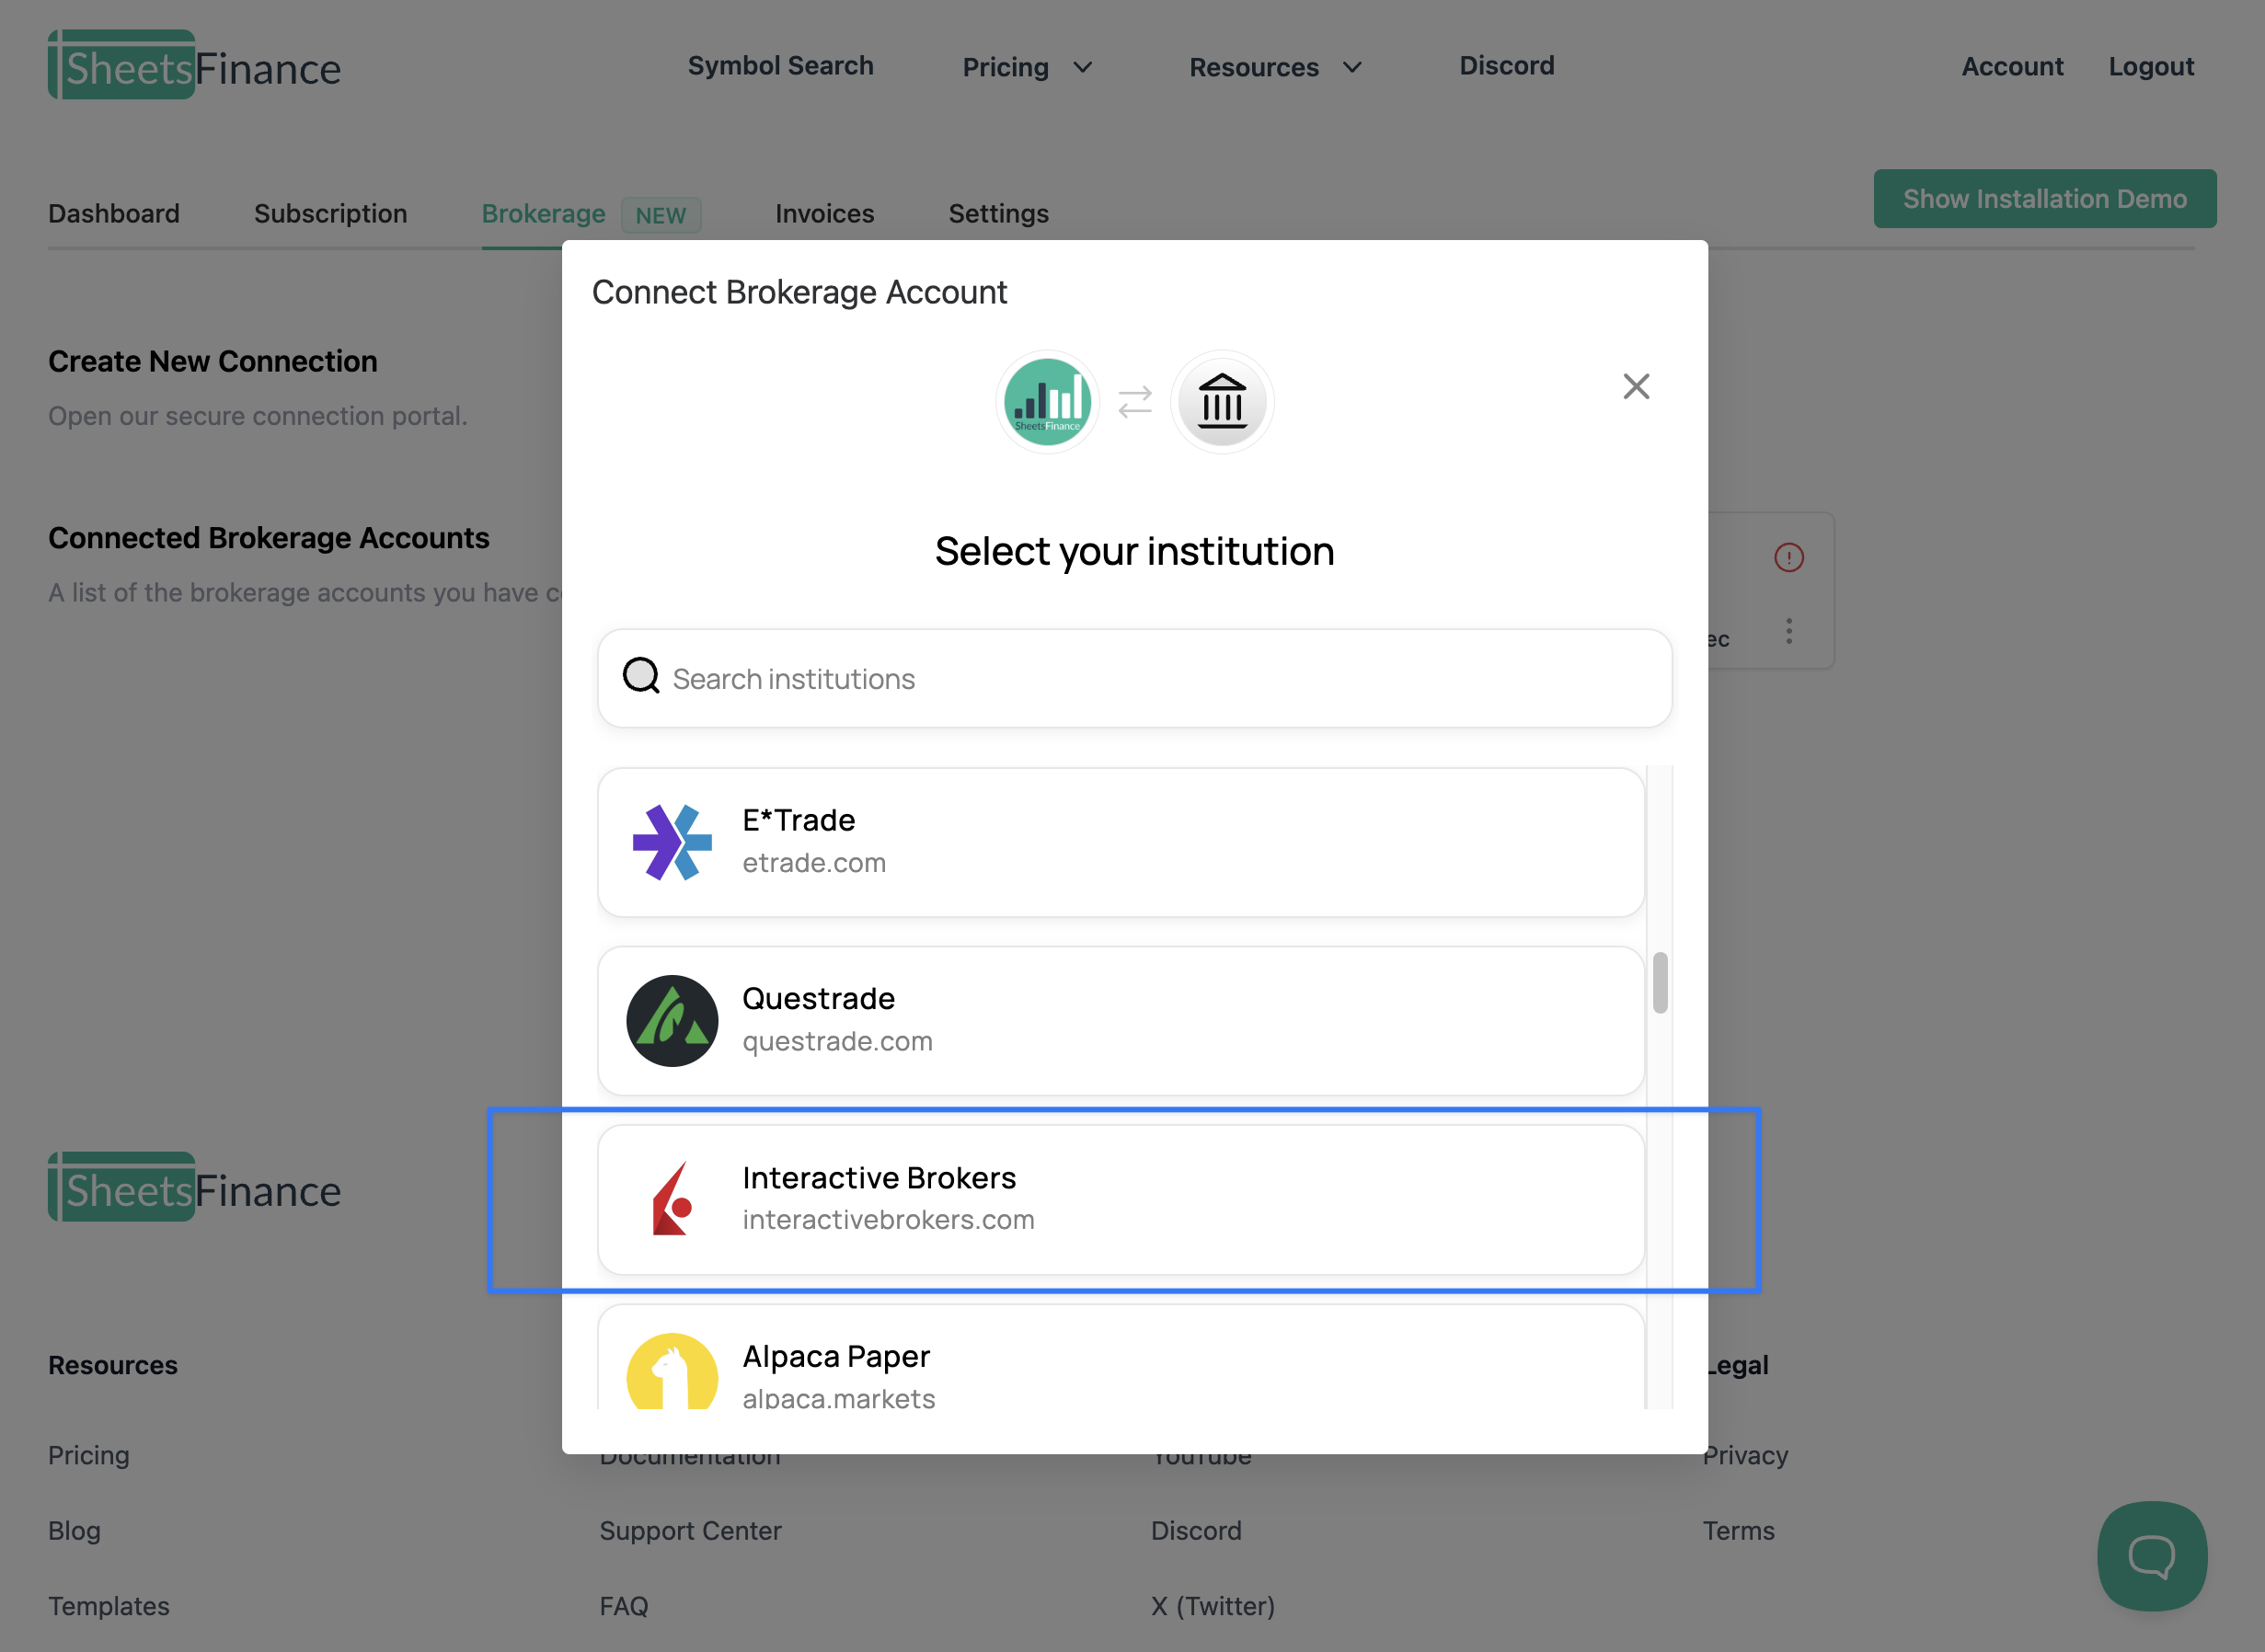
Task: Open the footer X (Twitter) link
Action: click(1213, 1606)
